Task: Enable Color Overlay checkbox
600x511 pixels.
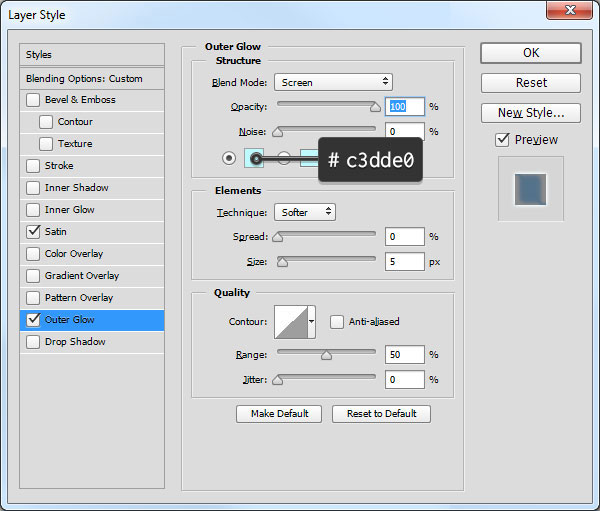Action: point(33,254)
